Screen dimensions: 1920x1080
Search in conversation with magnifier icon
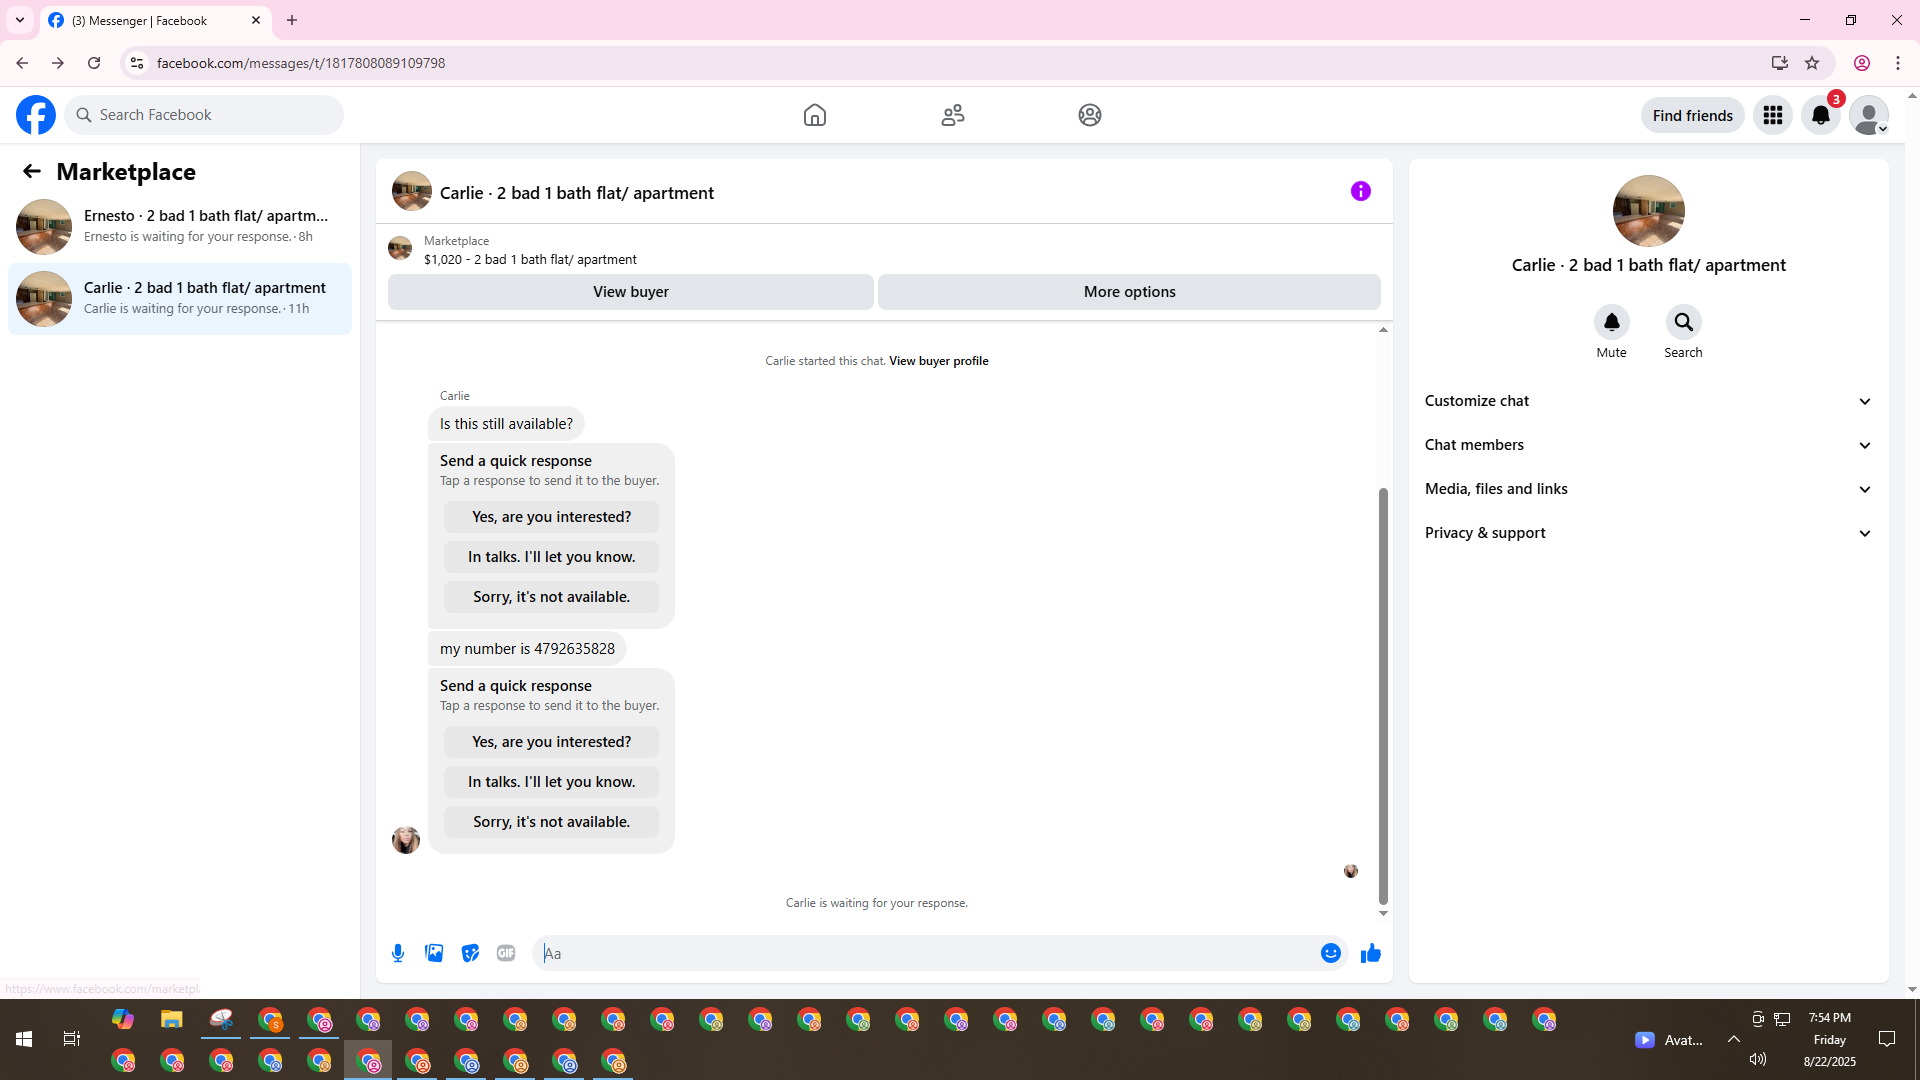tap(1683, 322)
